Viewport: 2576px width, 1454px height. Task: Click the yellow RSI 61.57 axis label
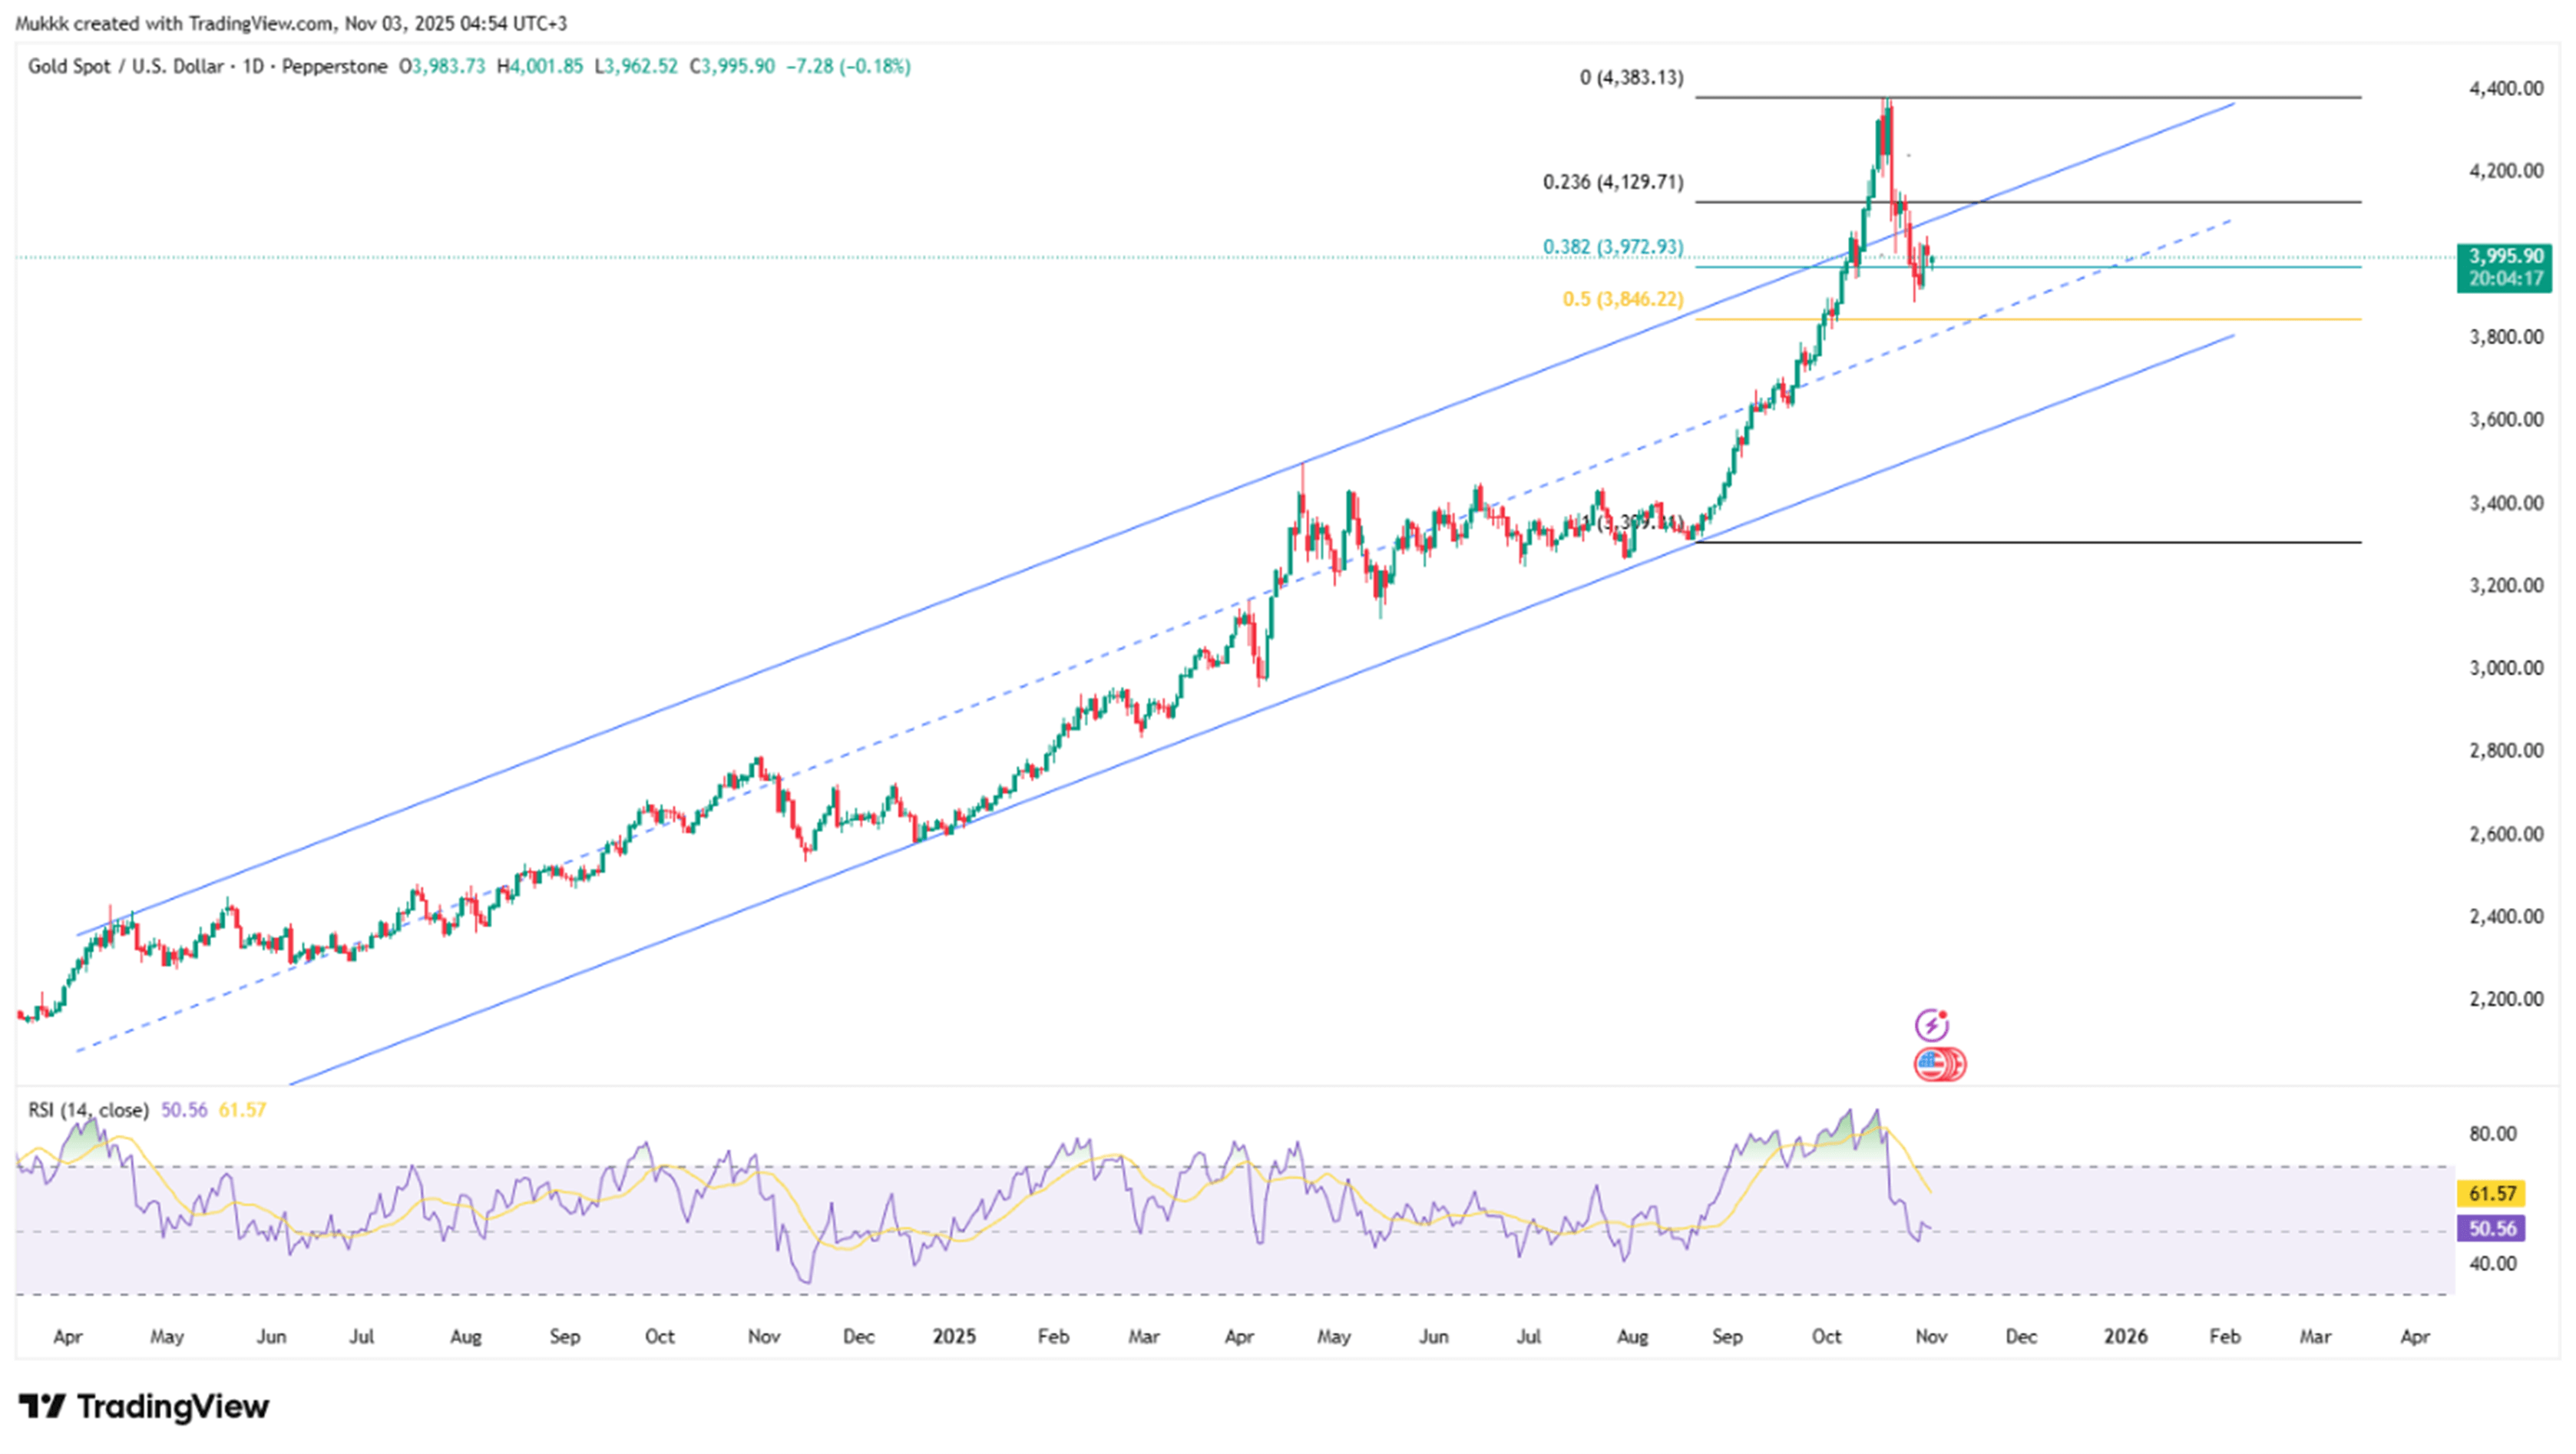tap(2491, 1193)
